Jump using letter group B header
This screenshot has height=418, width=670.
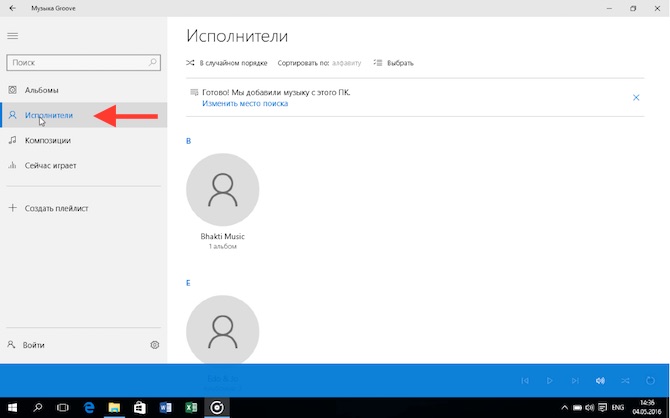pyautogui.click(x=188, y=141)
